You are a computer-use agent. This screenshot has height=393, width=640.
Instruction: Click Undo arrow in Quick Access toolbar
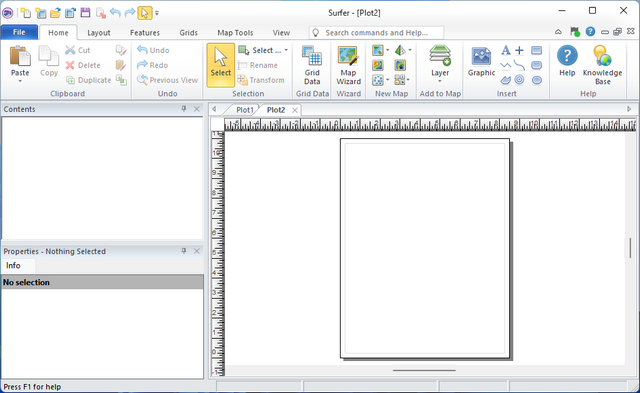point(115,13)
